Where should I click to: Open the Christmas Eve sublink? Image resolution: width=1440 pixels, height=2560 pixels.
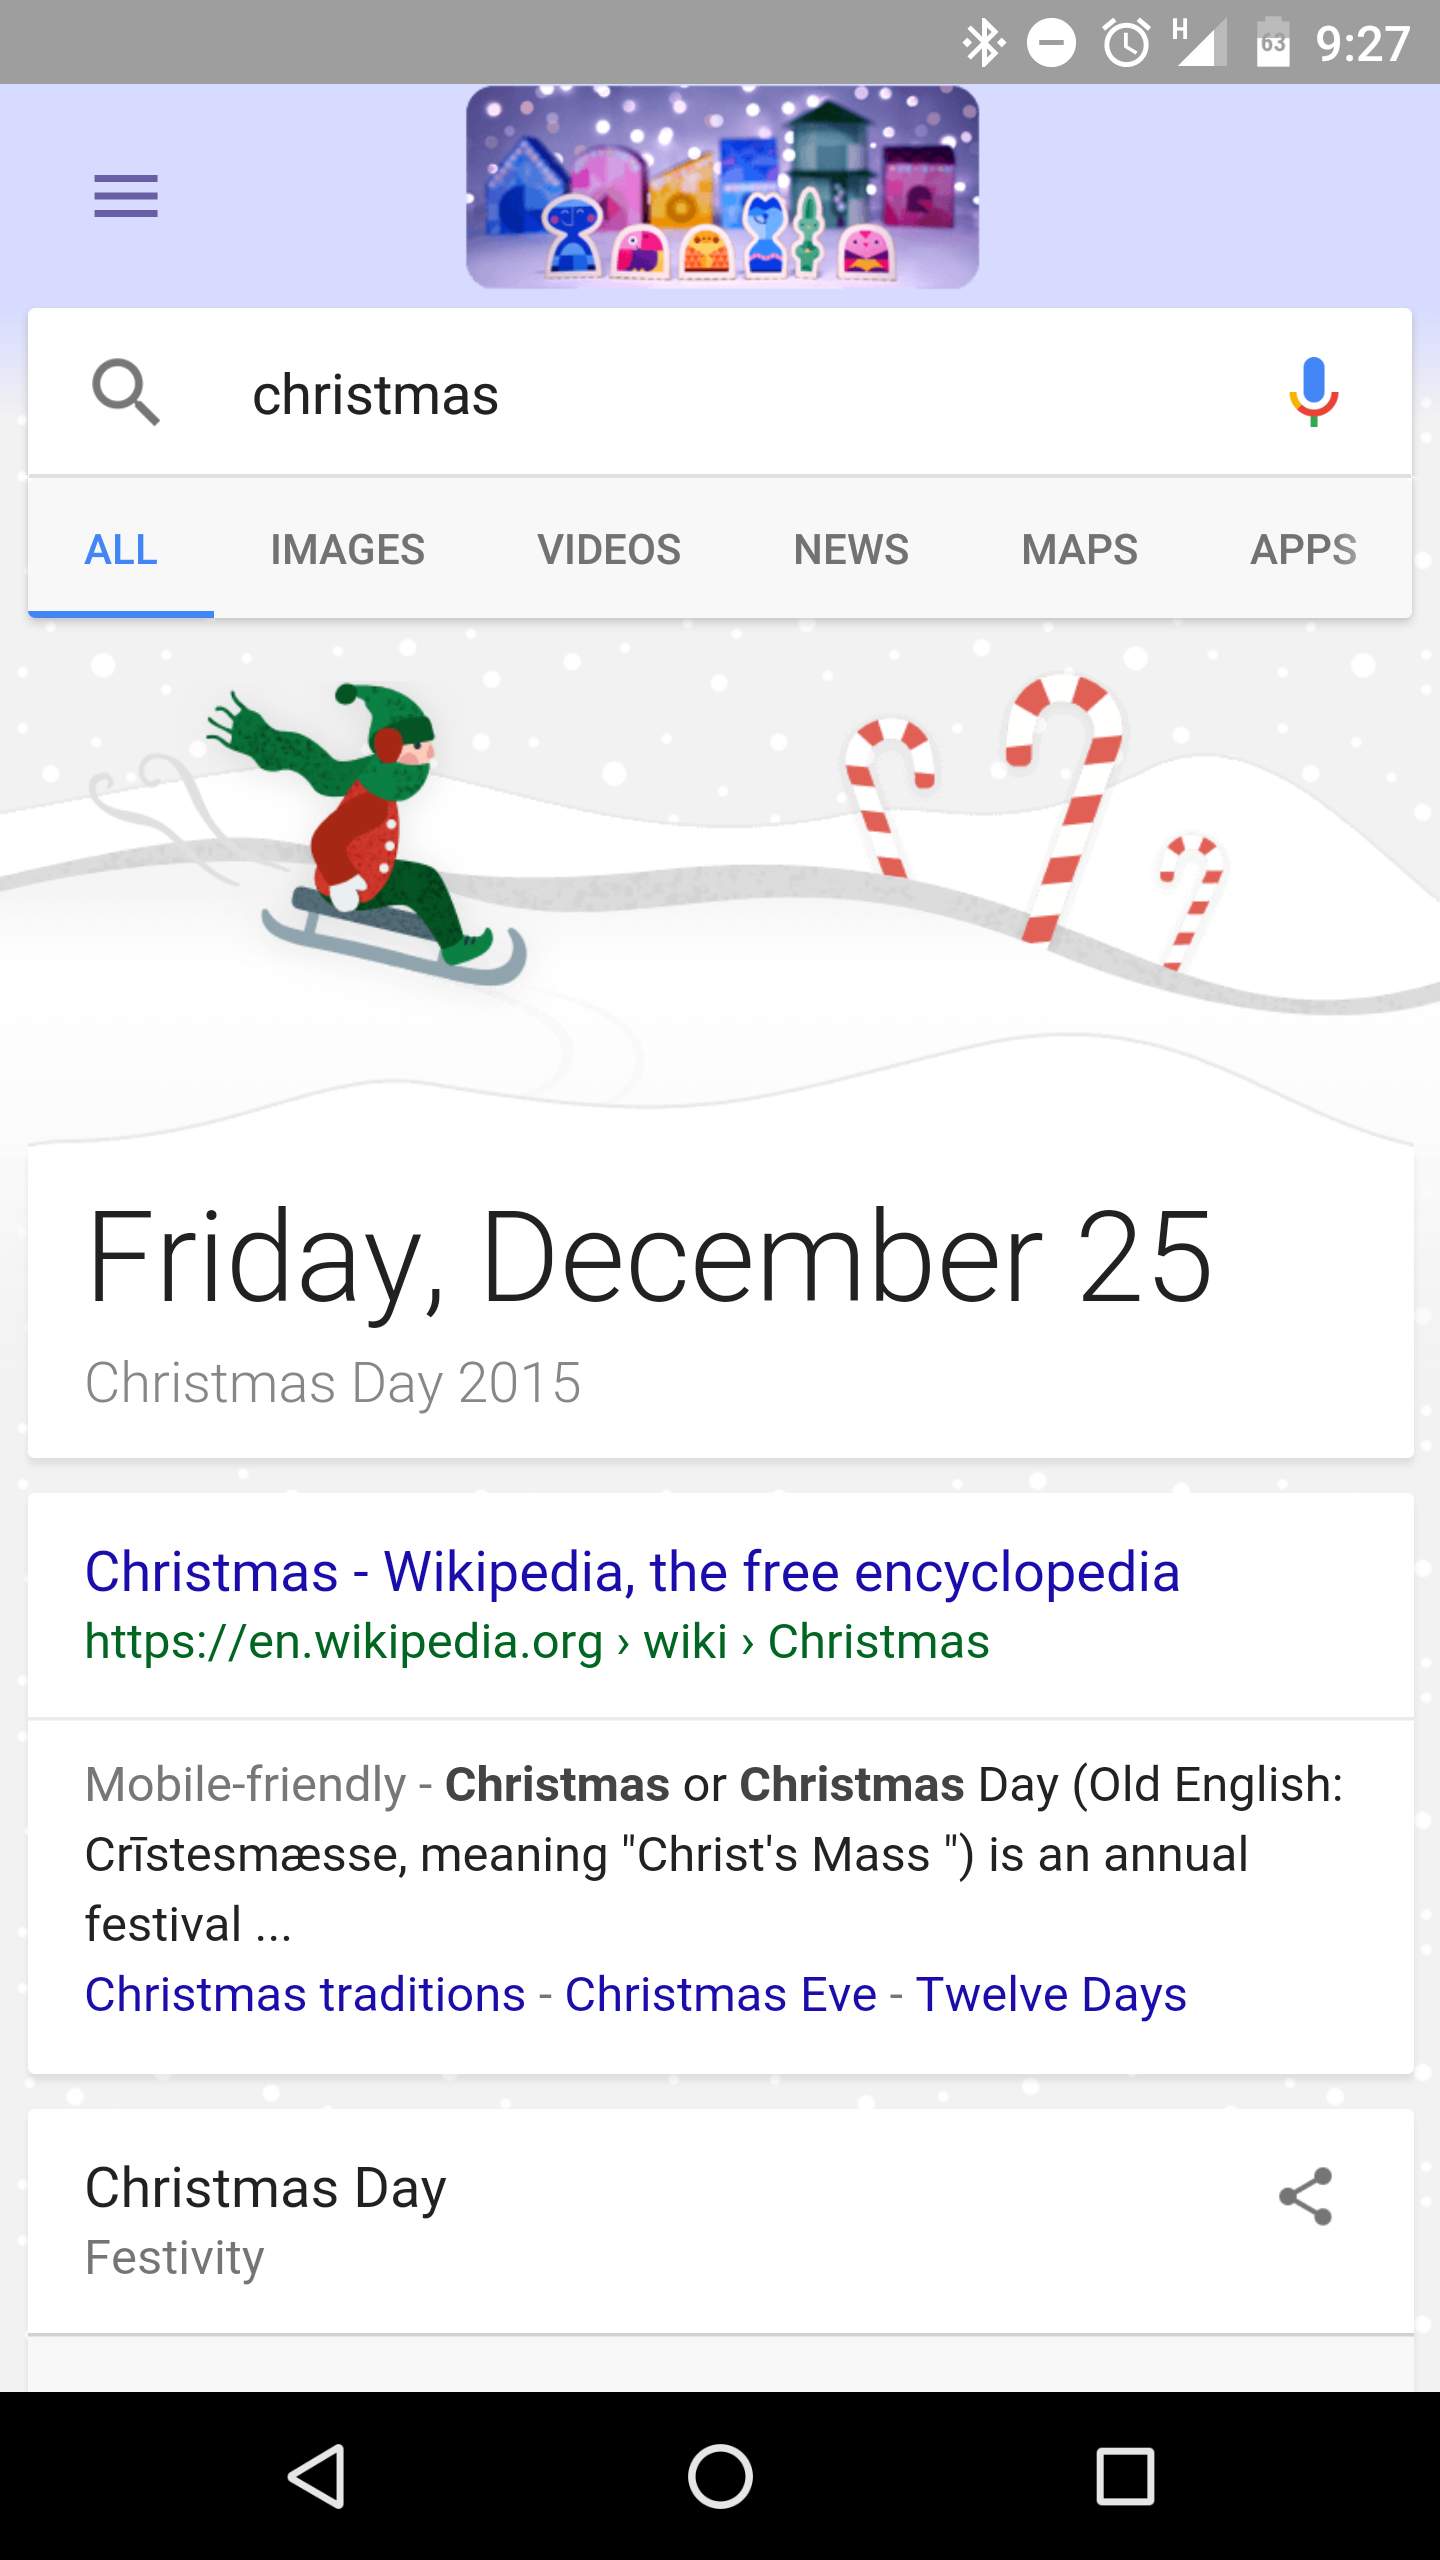[x=721, y=1994]
